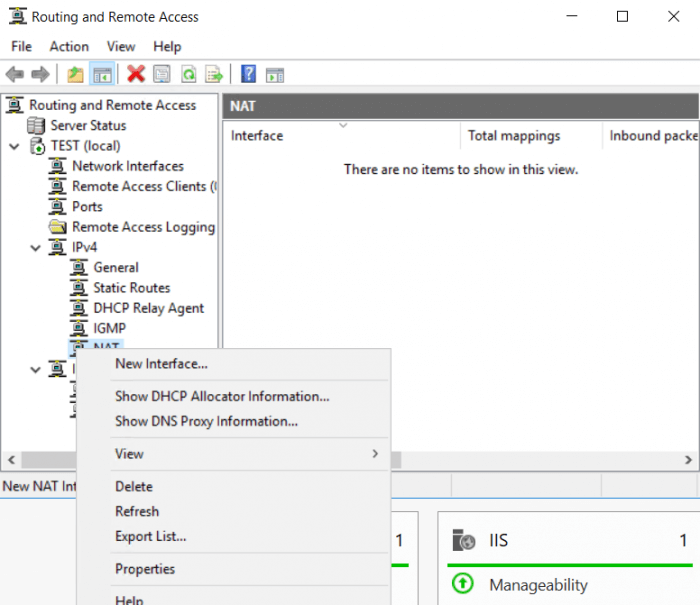700x605 pixels.
Task: Choose New Interface... from the context menu
Action: pyautogui.click(x=161, y=364)
